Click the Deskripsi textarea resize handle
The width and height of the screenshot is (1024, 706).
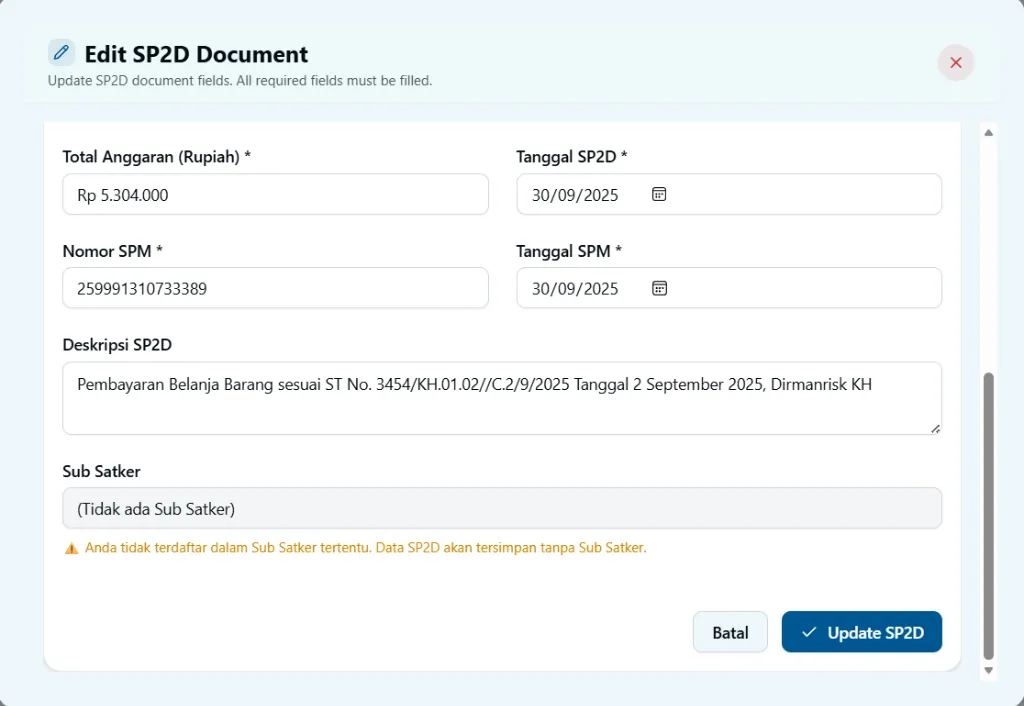935,428
